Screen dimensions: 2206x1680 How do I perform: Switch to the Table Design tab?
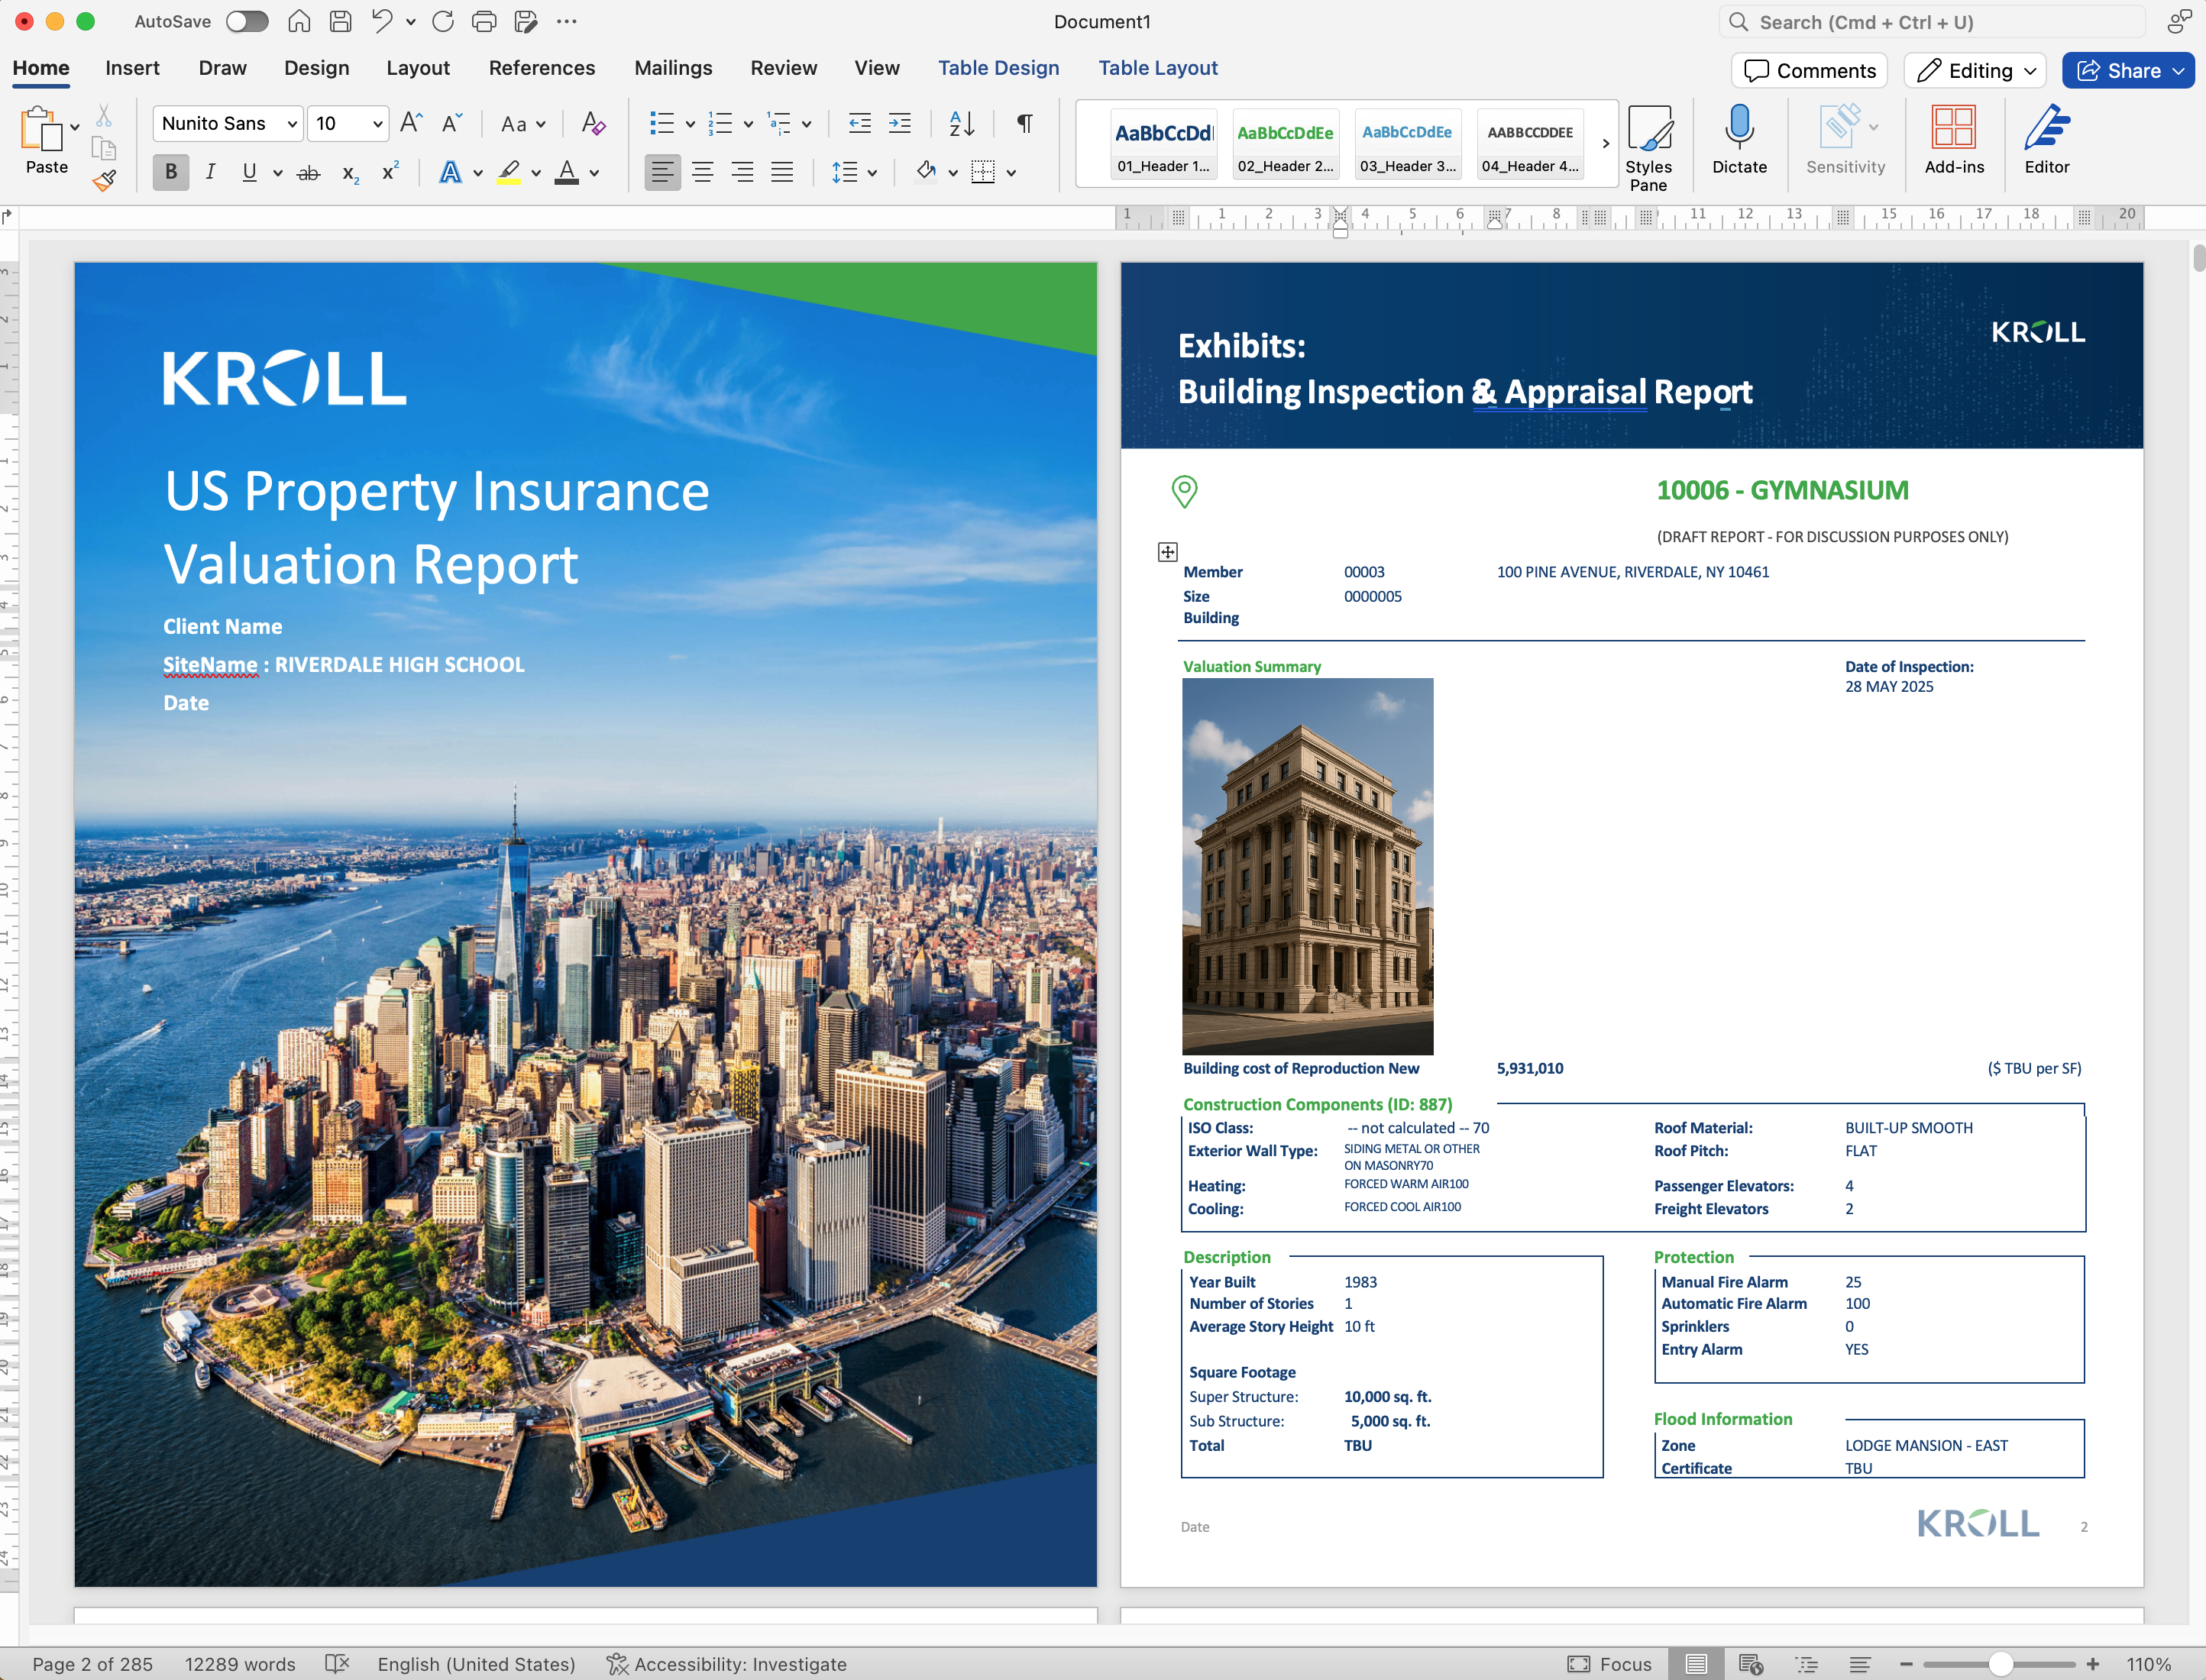[998, 68]
